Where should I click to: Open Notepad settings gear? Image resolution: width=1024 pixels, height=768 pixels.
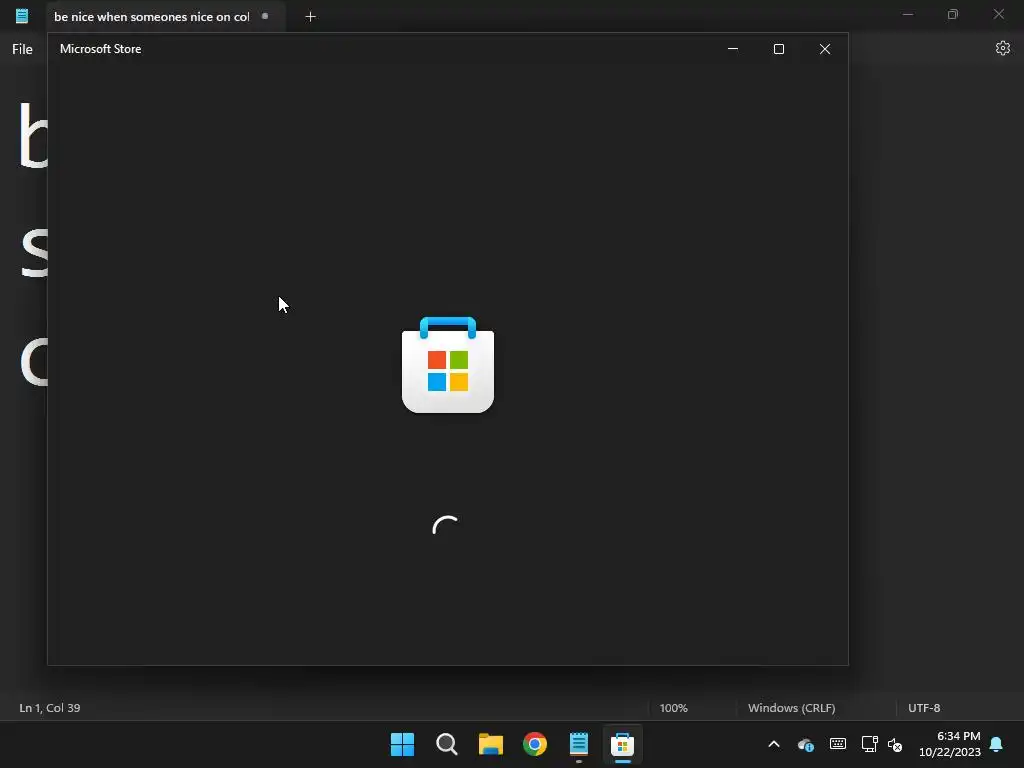click(x=1003, y=48)
